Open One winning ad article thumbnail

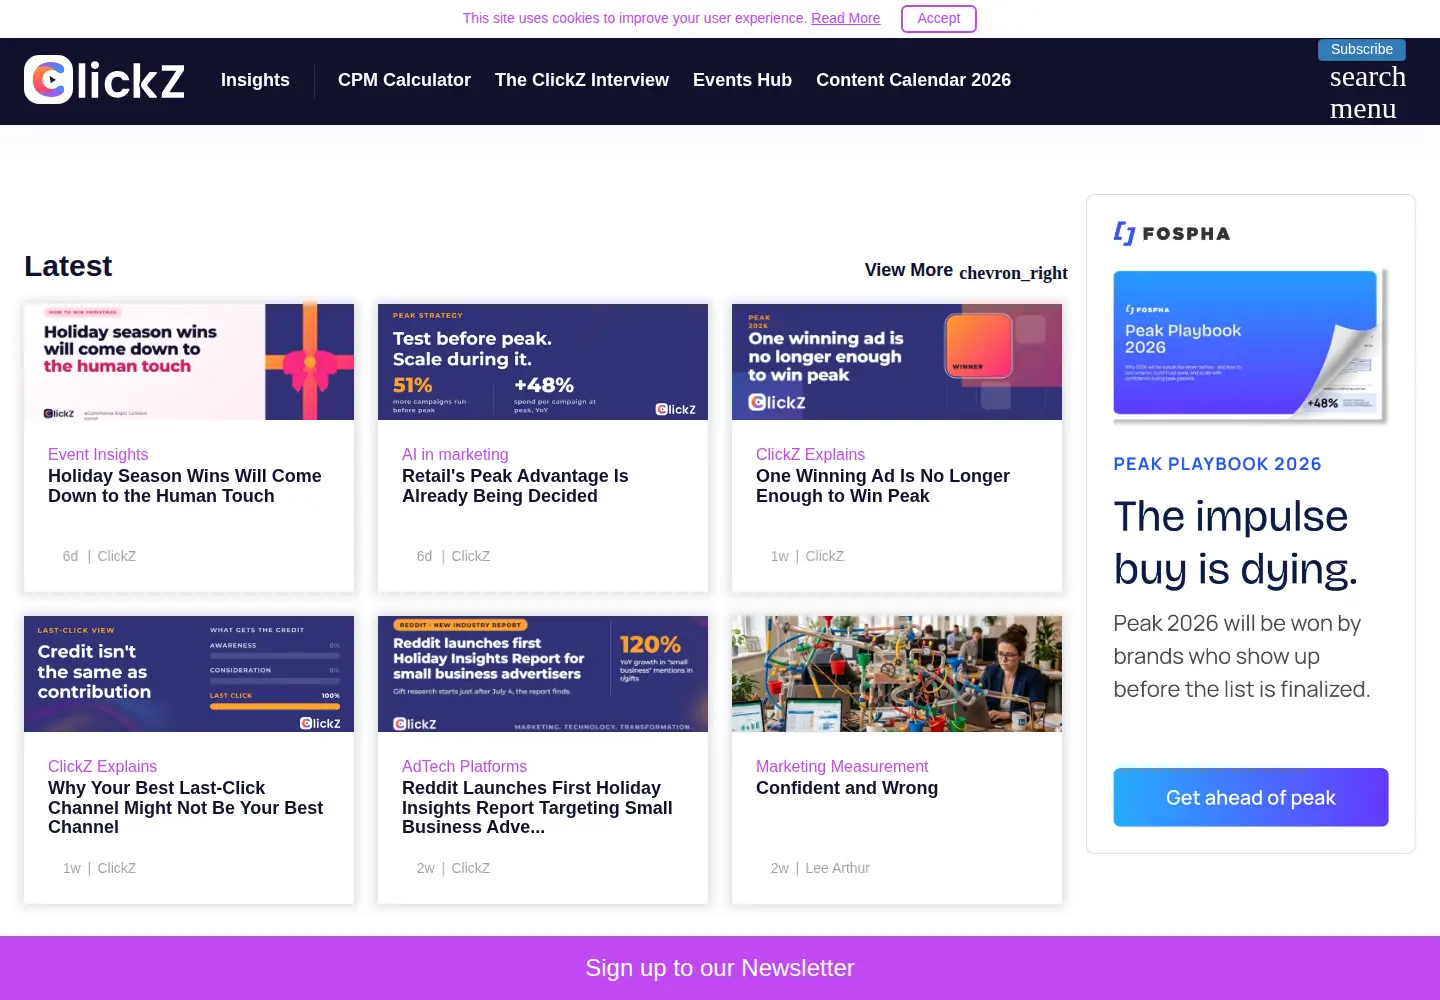(x=897, y=362)
